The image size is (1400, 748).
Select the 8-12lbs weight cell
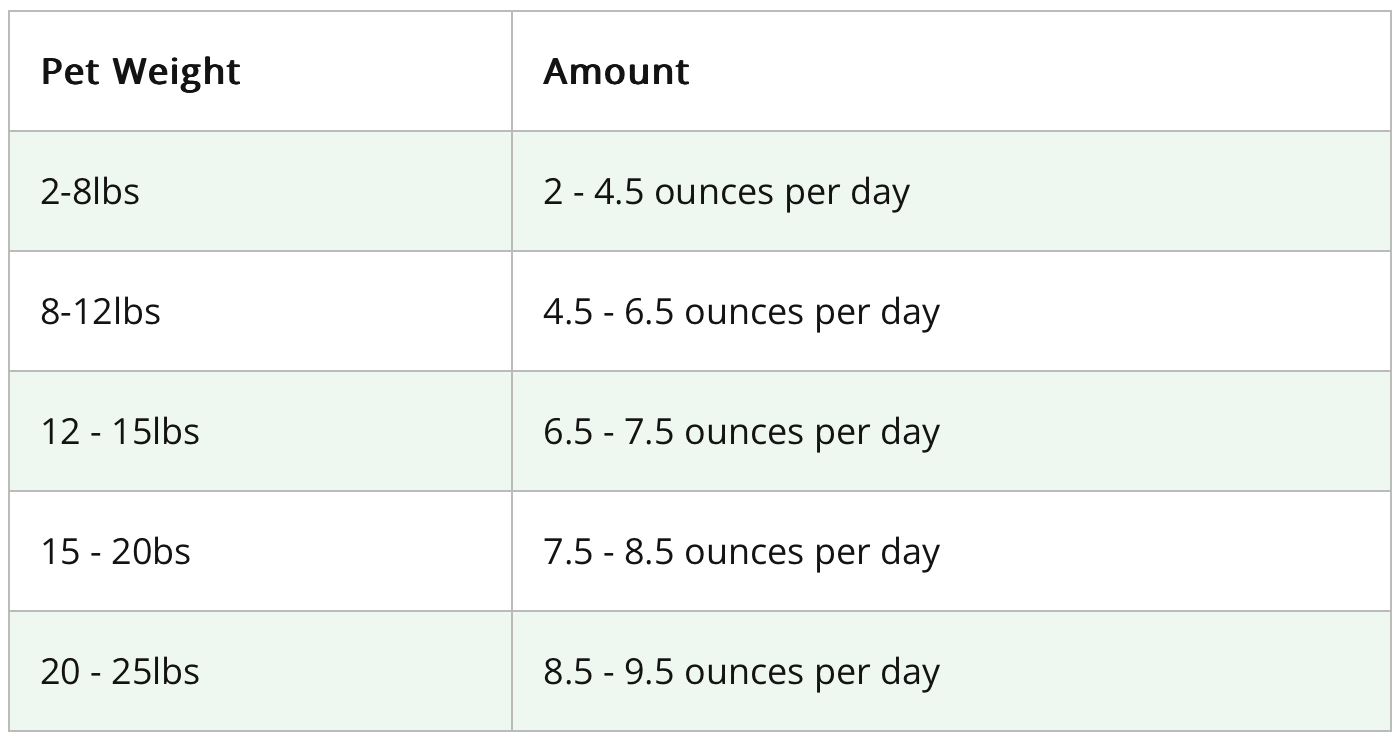pyautogui.click(x=100, y=311)
